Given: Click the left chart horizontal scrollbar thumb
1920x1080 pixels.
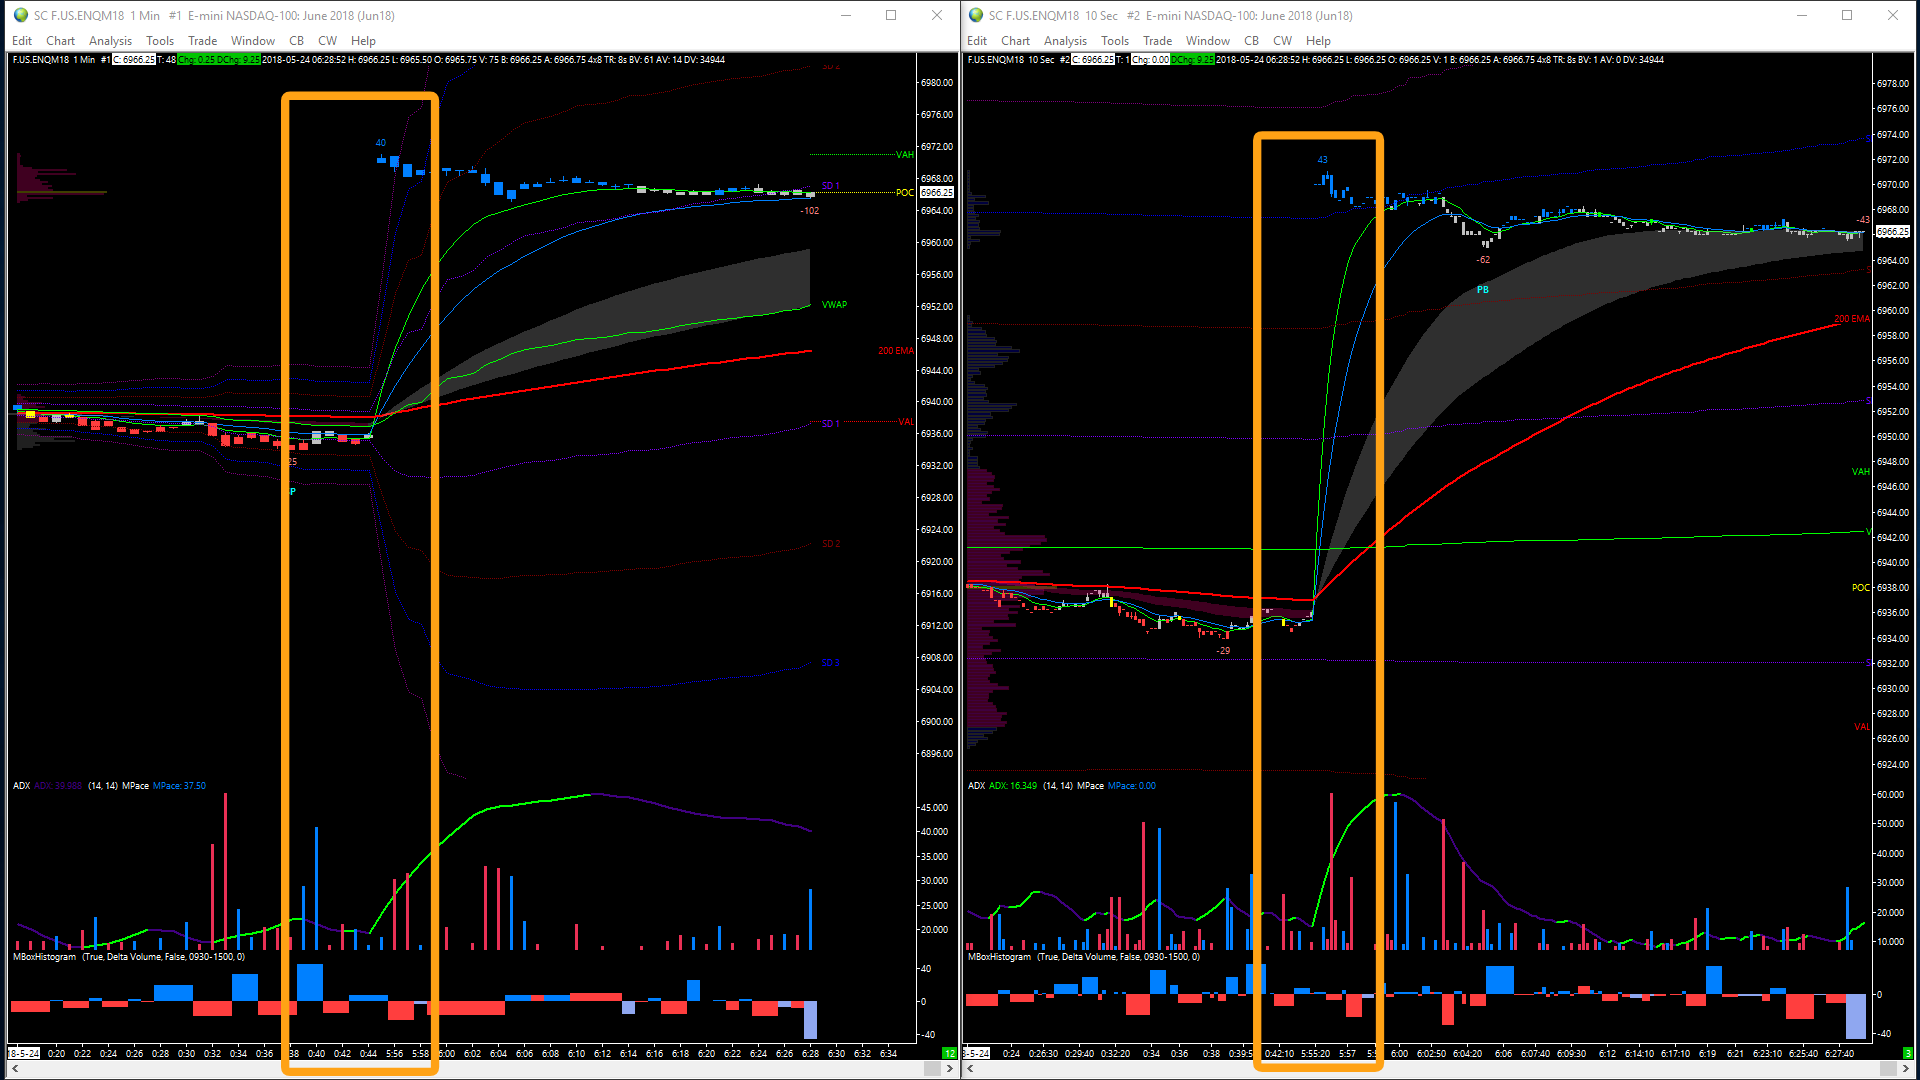Looking at the screenshot, I should (931, 1069).
